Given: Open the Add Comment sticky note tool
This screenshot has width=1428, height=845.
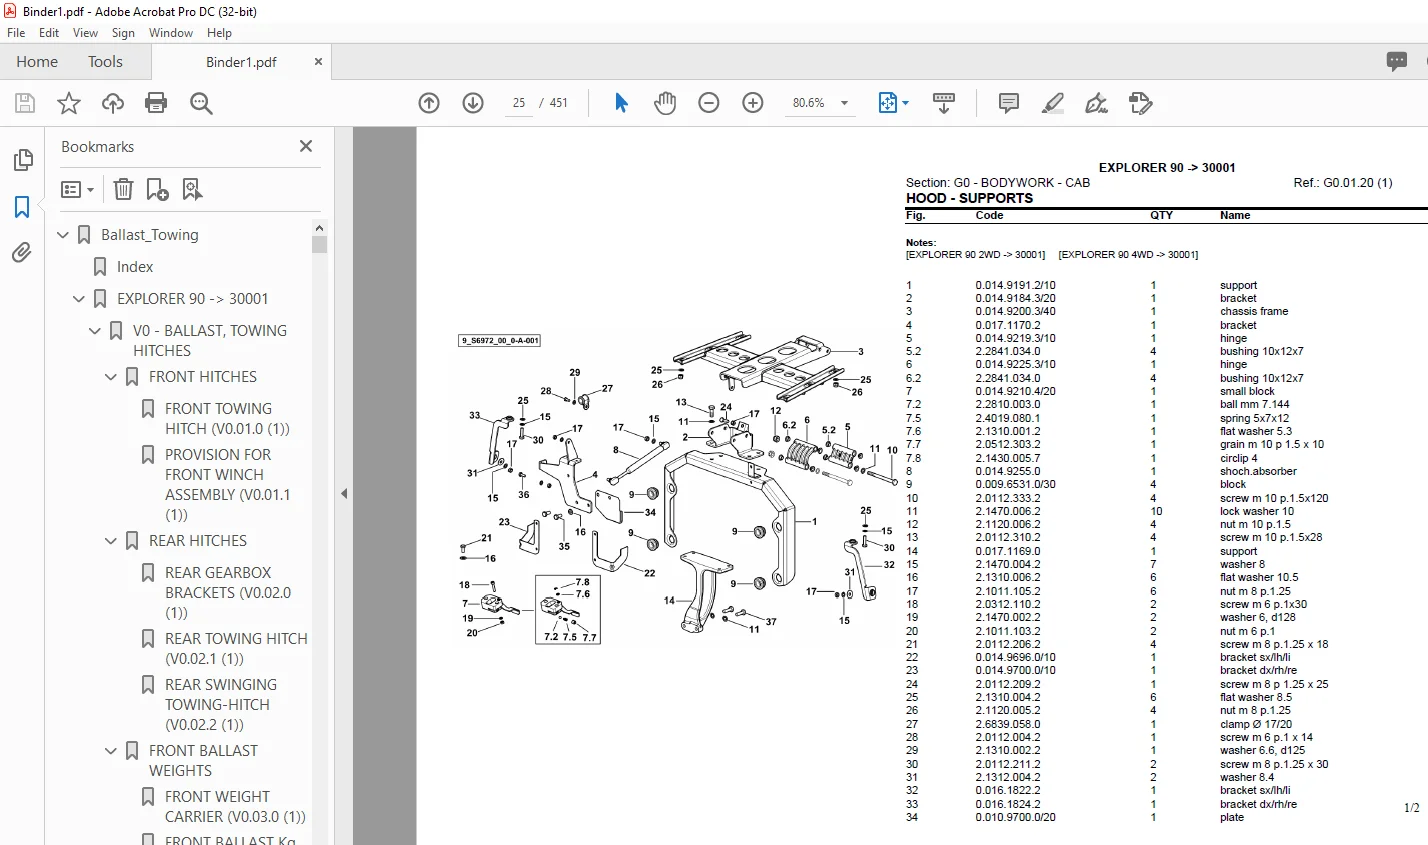Looking at the screenshot, I should pos(1009,103).
